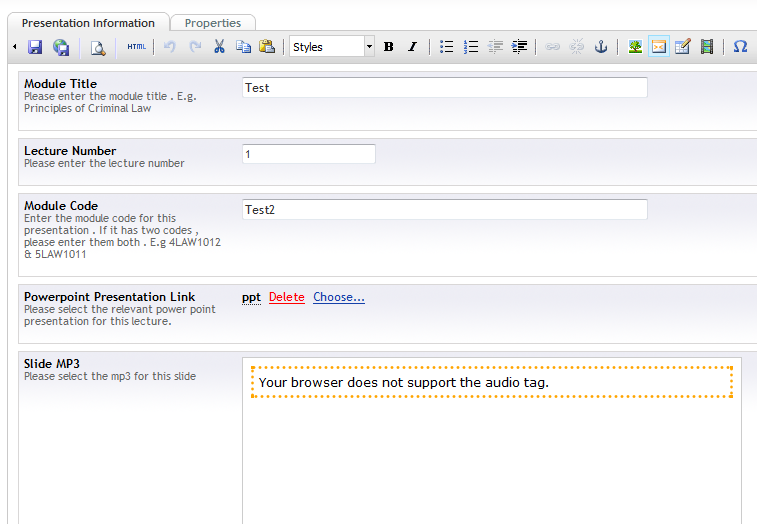The image size is (757, 524).
Task: Click the Insert link chain icon
Action: click(x=552, y=47)
